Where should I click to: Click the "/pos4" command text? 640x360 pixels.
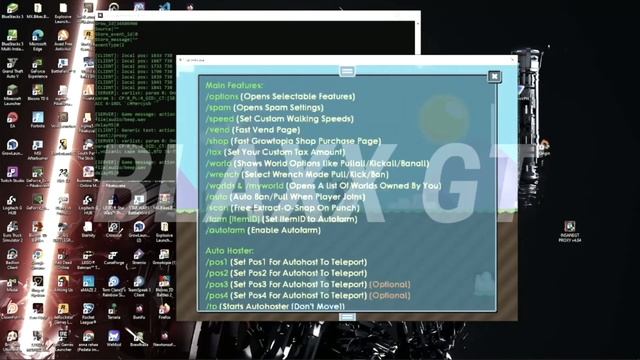[217, 295]
